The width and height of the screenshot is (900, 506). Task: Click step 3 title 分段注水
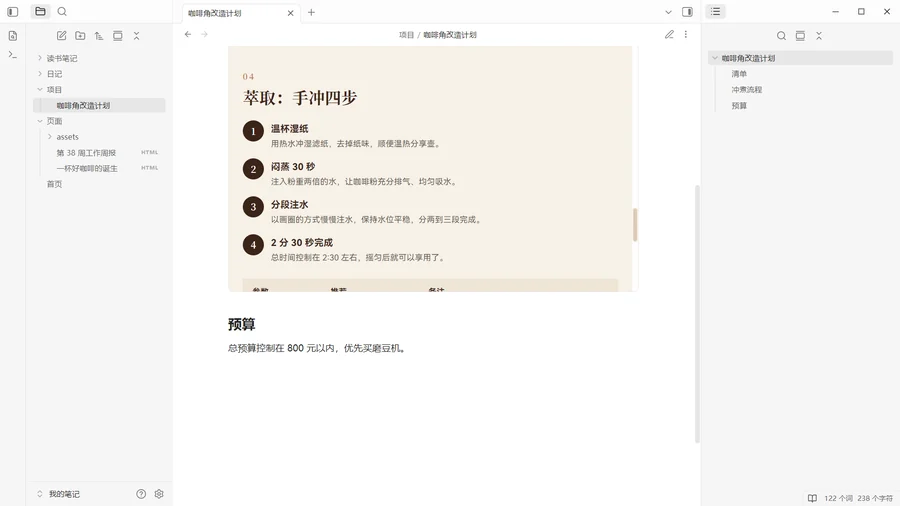tap(289, 204)
